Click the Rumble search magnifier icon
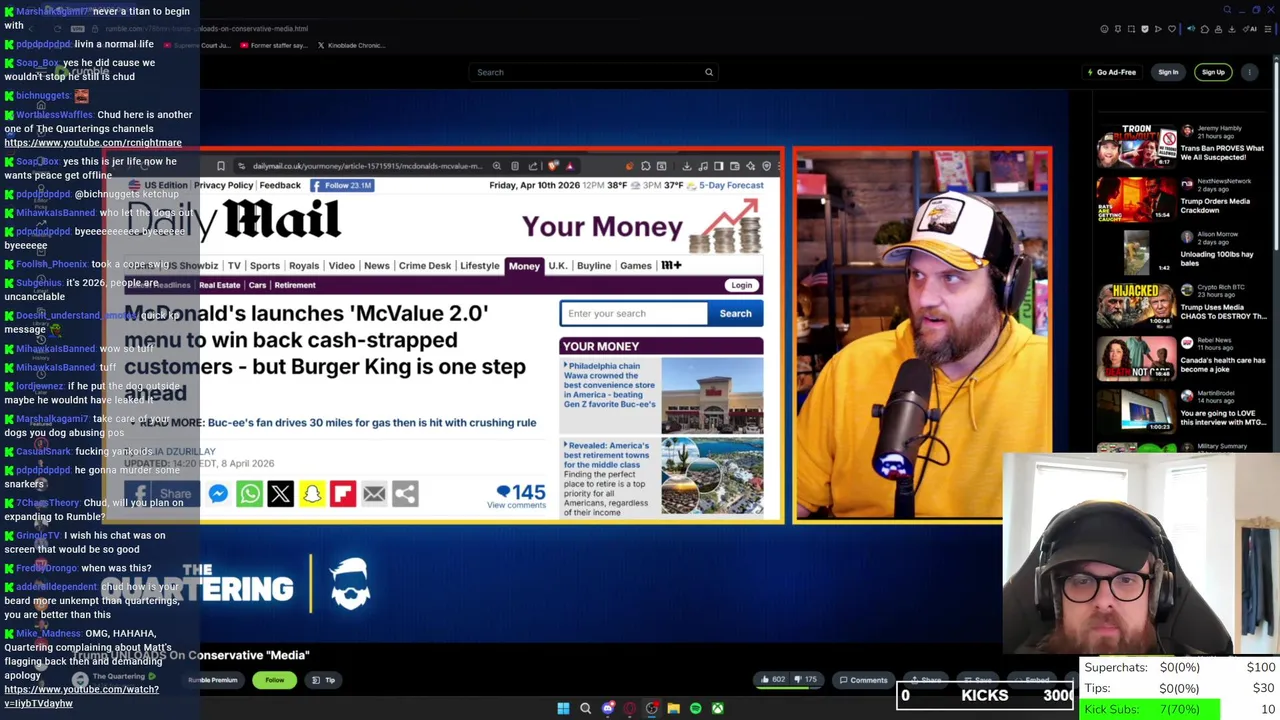 coord(709,72)
